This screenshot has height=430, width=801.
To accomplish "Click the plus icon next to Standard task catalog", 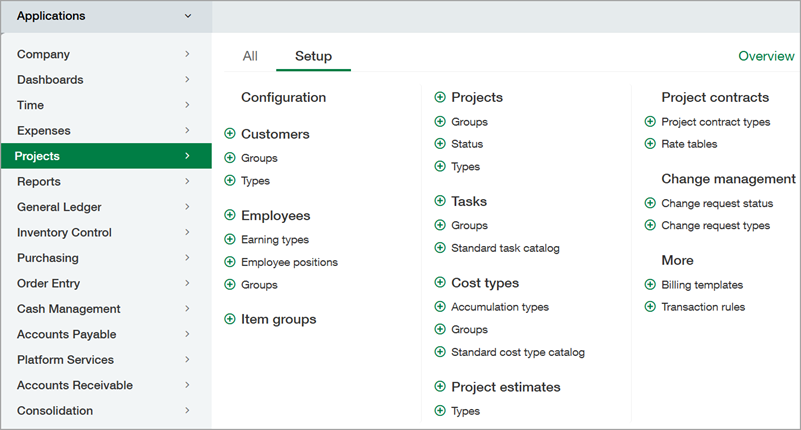I will tap(440, 248).
